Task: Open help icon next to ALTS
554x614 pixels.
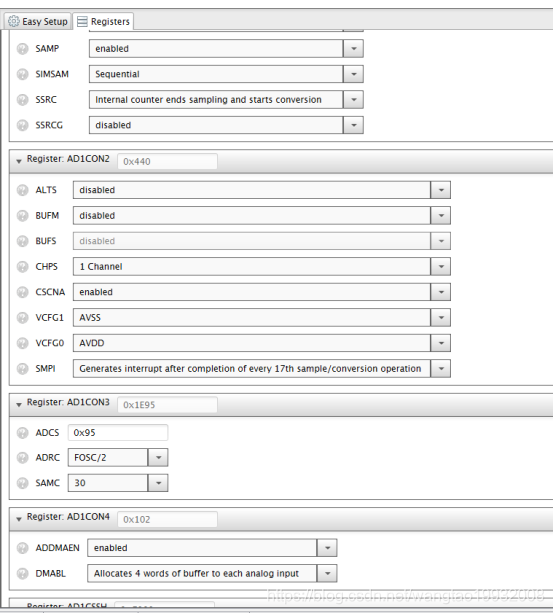Action: coord(22,190)
